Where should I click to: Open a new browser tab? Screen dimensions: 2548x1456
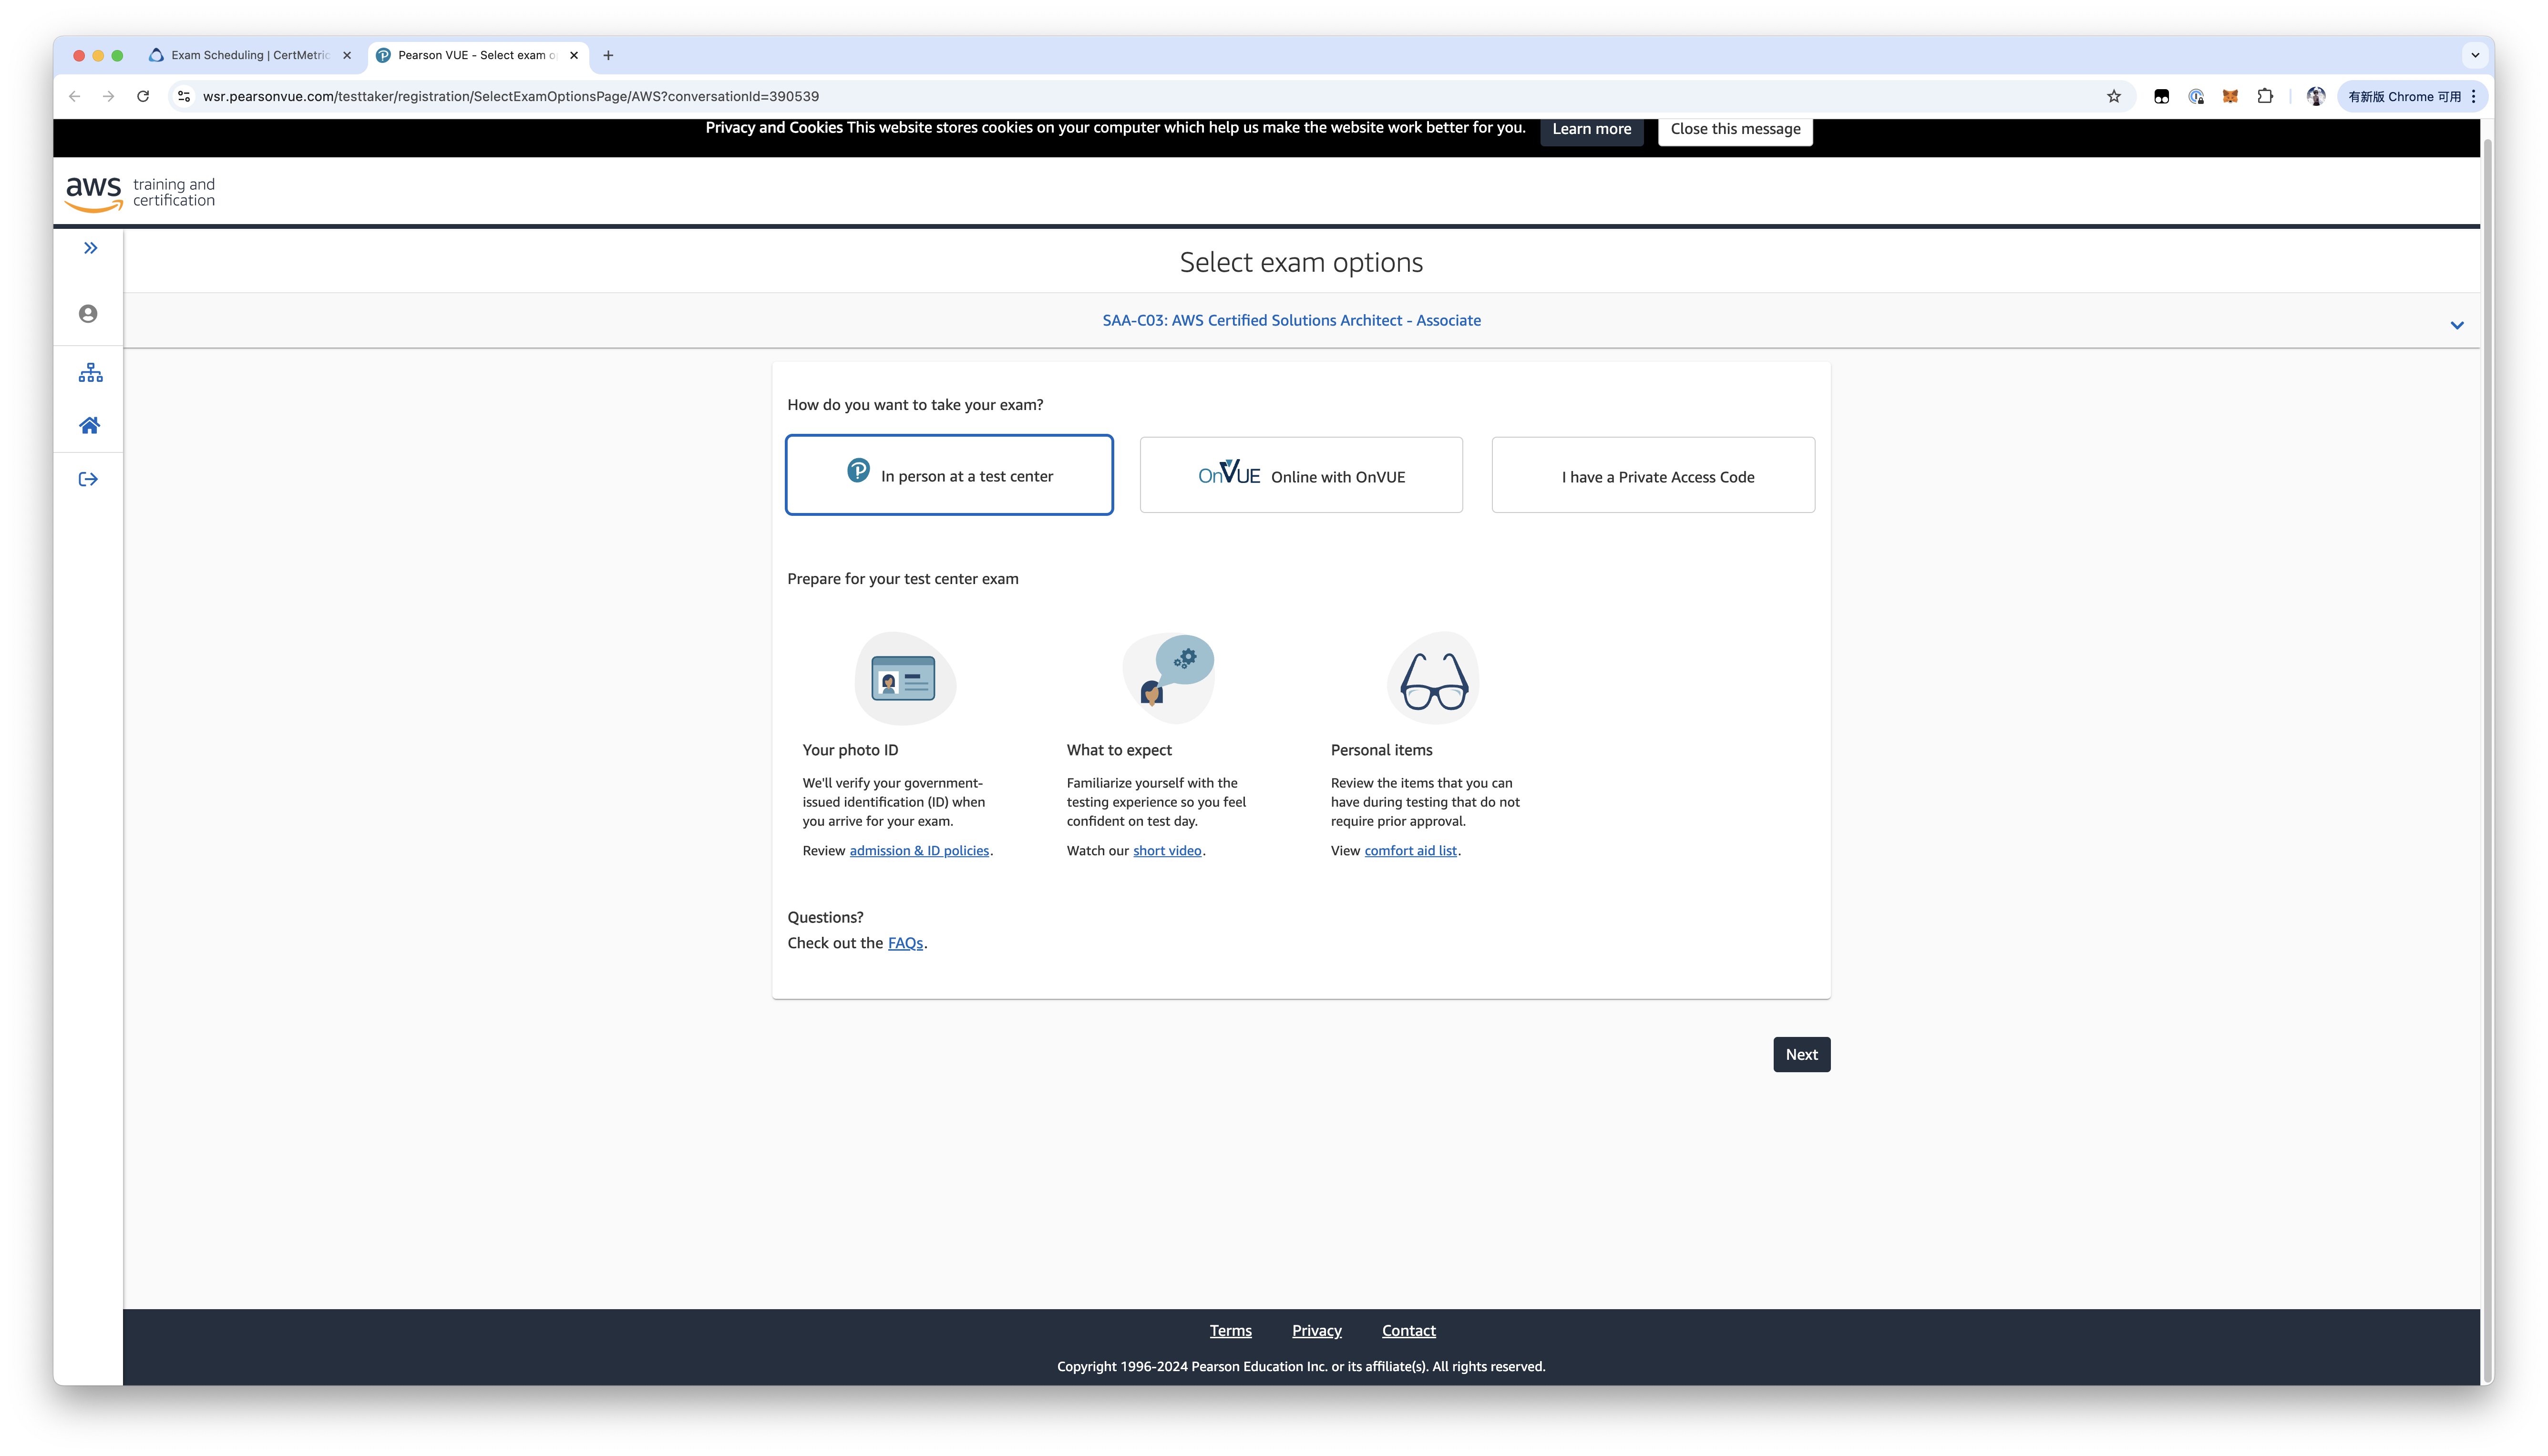coord(608,55)
